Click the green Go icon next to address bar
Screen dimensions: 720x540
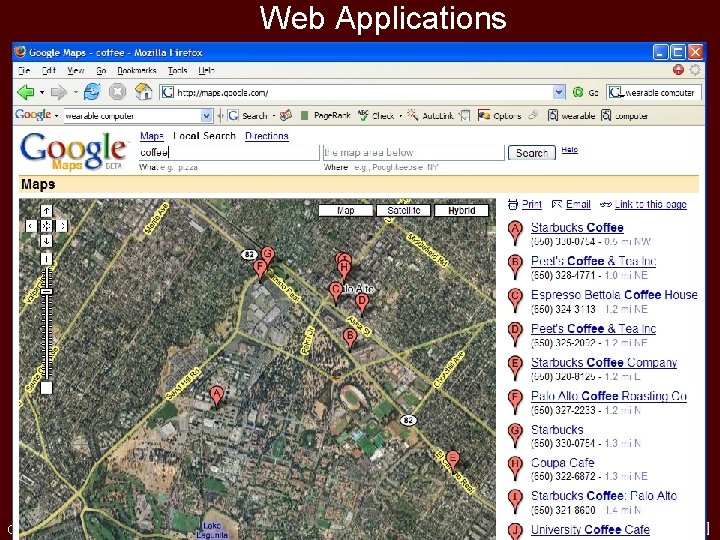[x=578, y=92]
